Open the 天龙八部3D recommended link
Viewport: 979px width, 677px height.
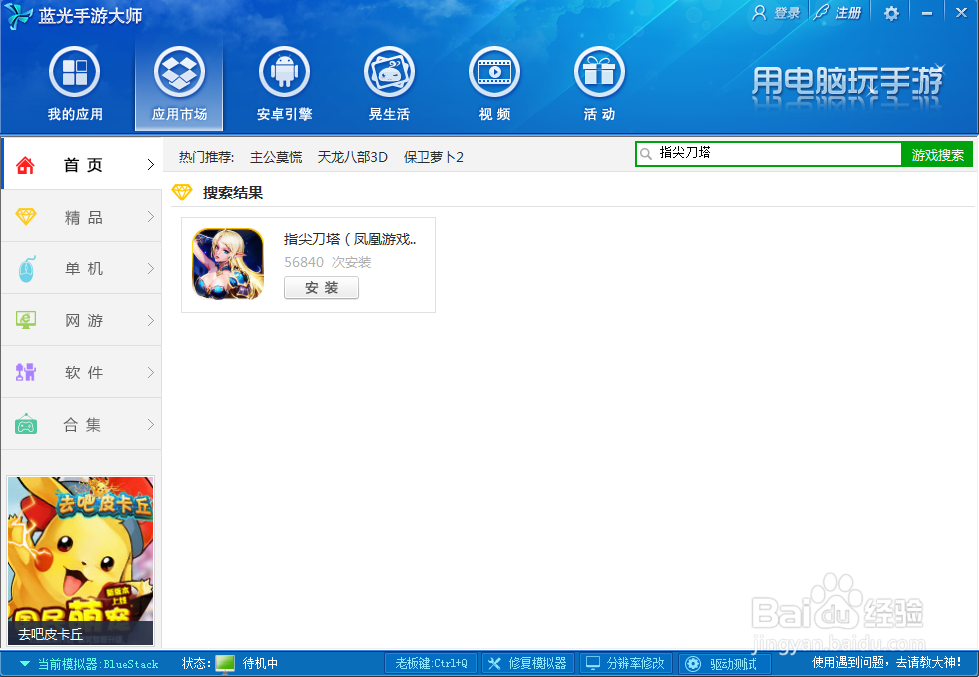pyautogui.click(x=353, y=157)
